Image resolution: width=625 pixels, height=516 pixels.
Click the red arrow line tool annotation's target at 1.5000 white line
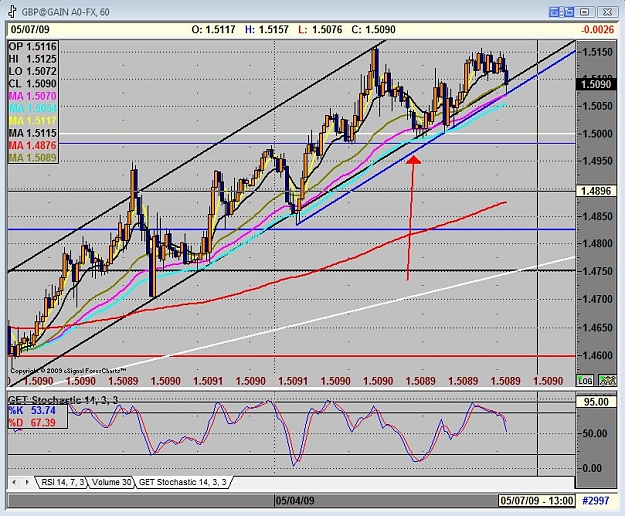(x=414, y=159)
